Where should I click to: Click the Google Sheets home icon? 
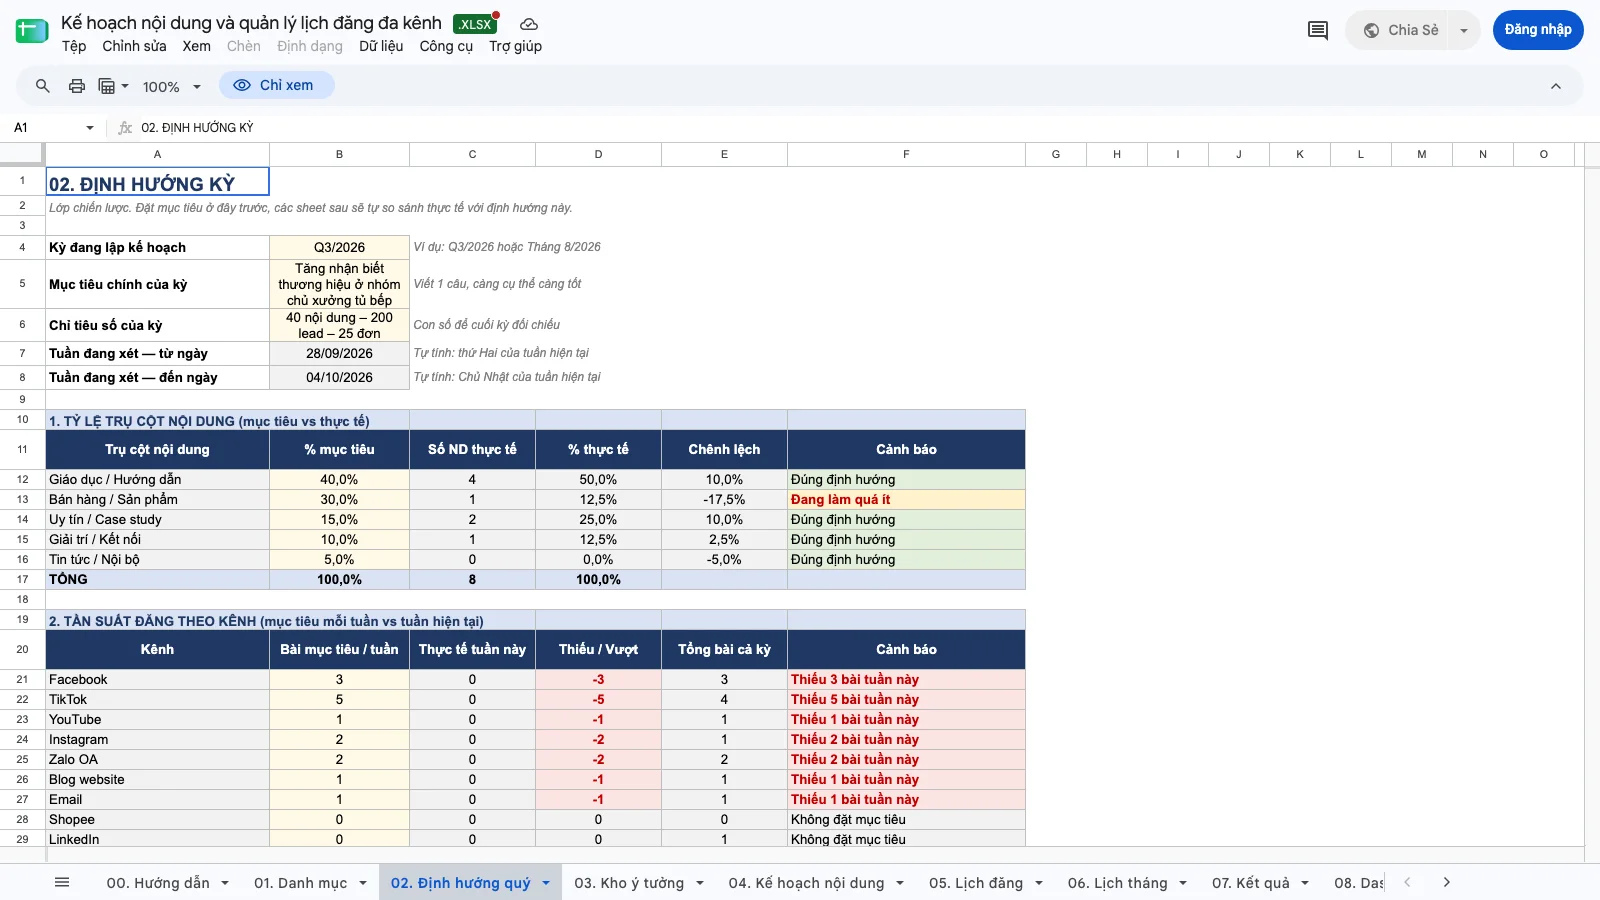point(32,31)
